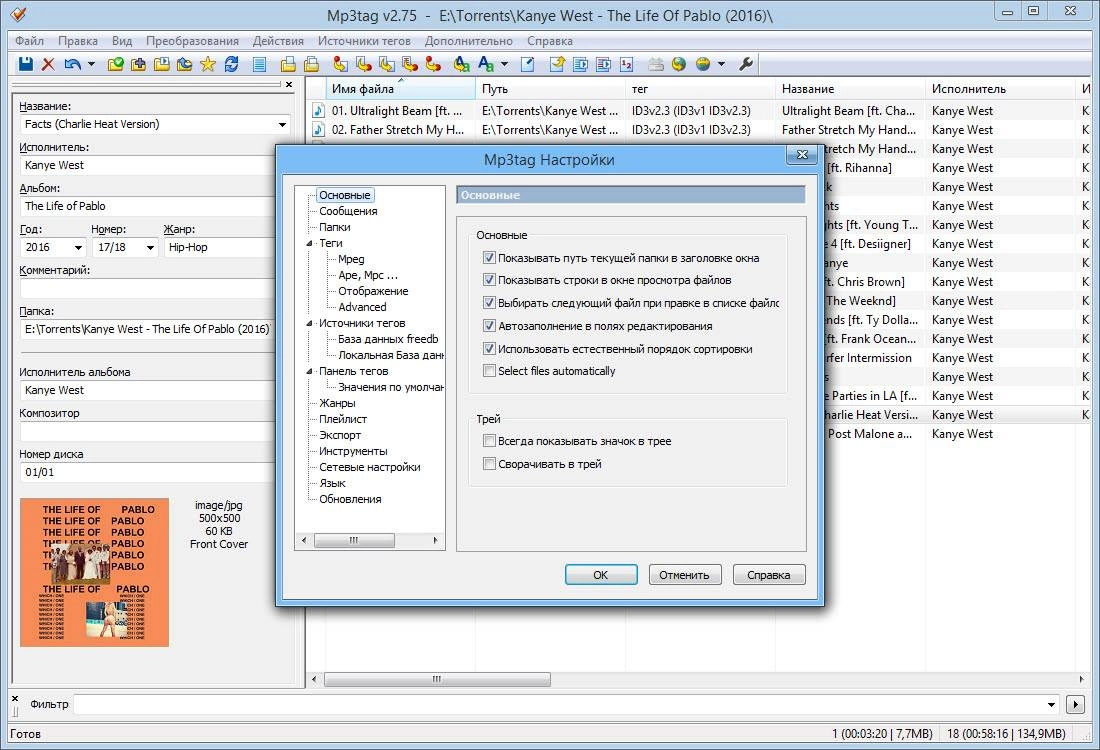This screenshot has width=1100, height=750.
Task: Click music note icon of 01. Ultralight Beam
Action: click(318, 111)
